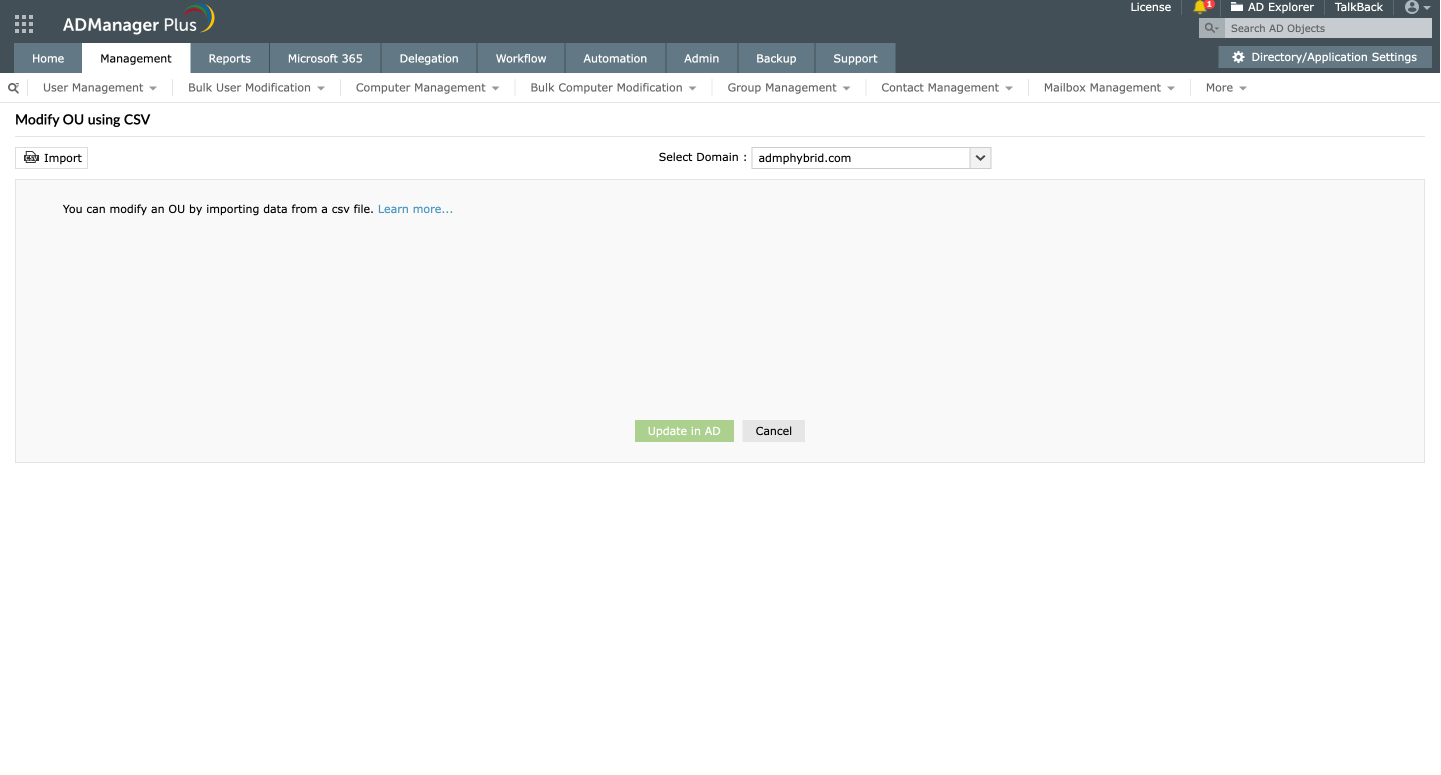The image size is (1441, 775).
Task: Expand the User Management dropdown
Action: tap(100, 88)
